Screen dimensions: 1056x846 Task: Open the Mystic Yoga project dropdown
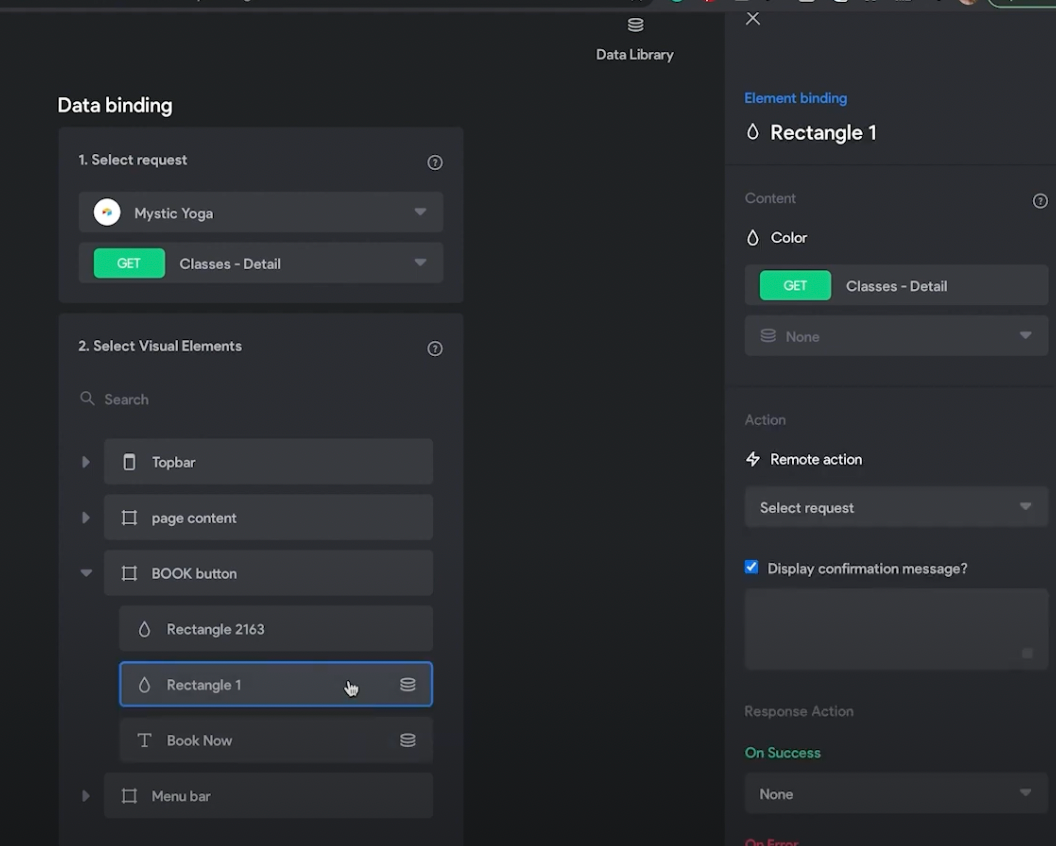coord(261,212)
